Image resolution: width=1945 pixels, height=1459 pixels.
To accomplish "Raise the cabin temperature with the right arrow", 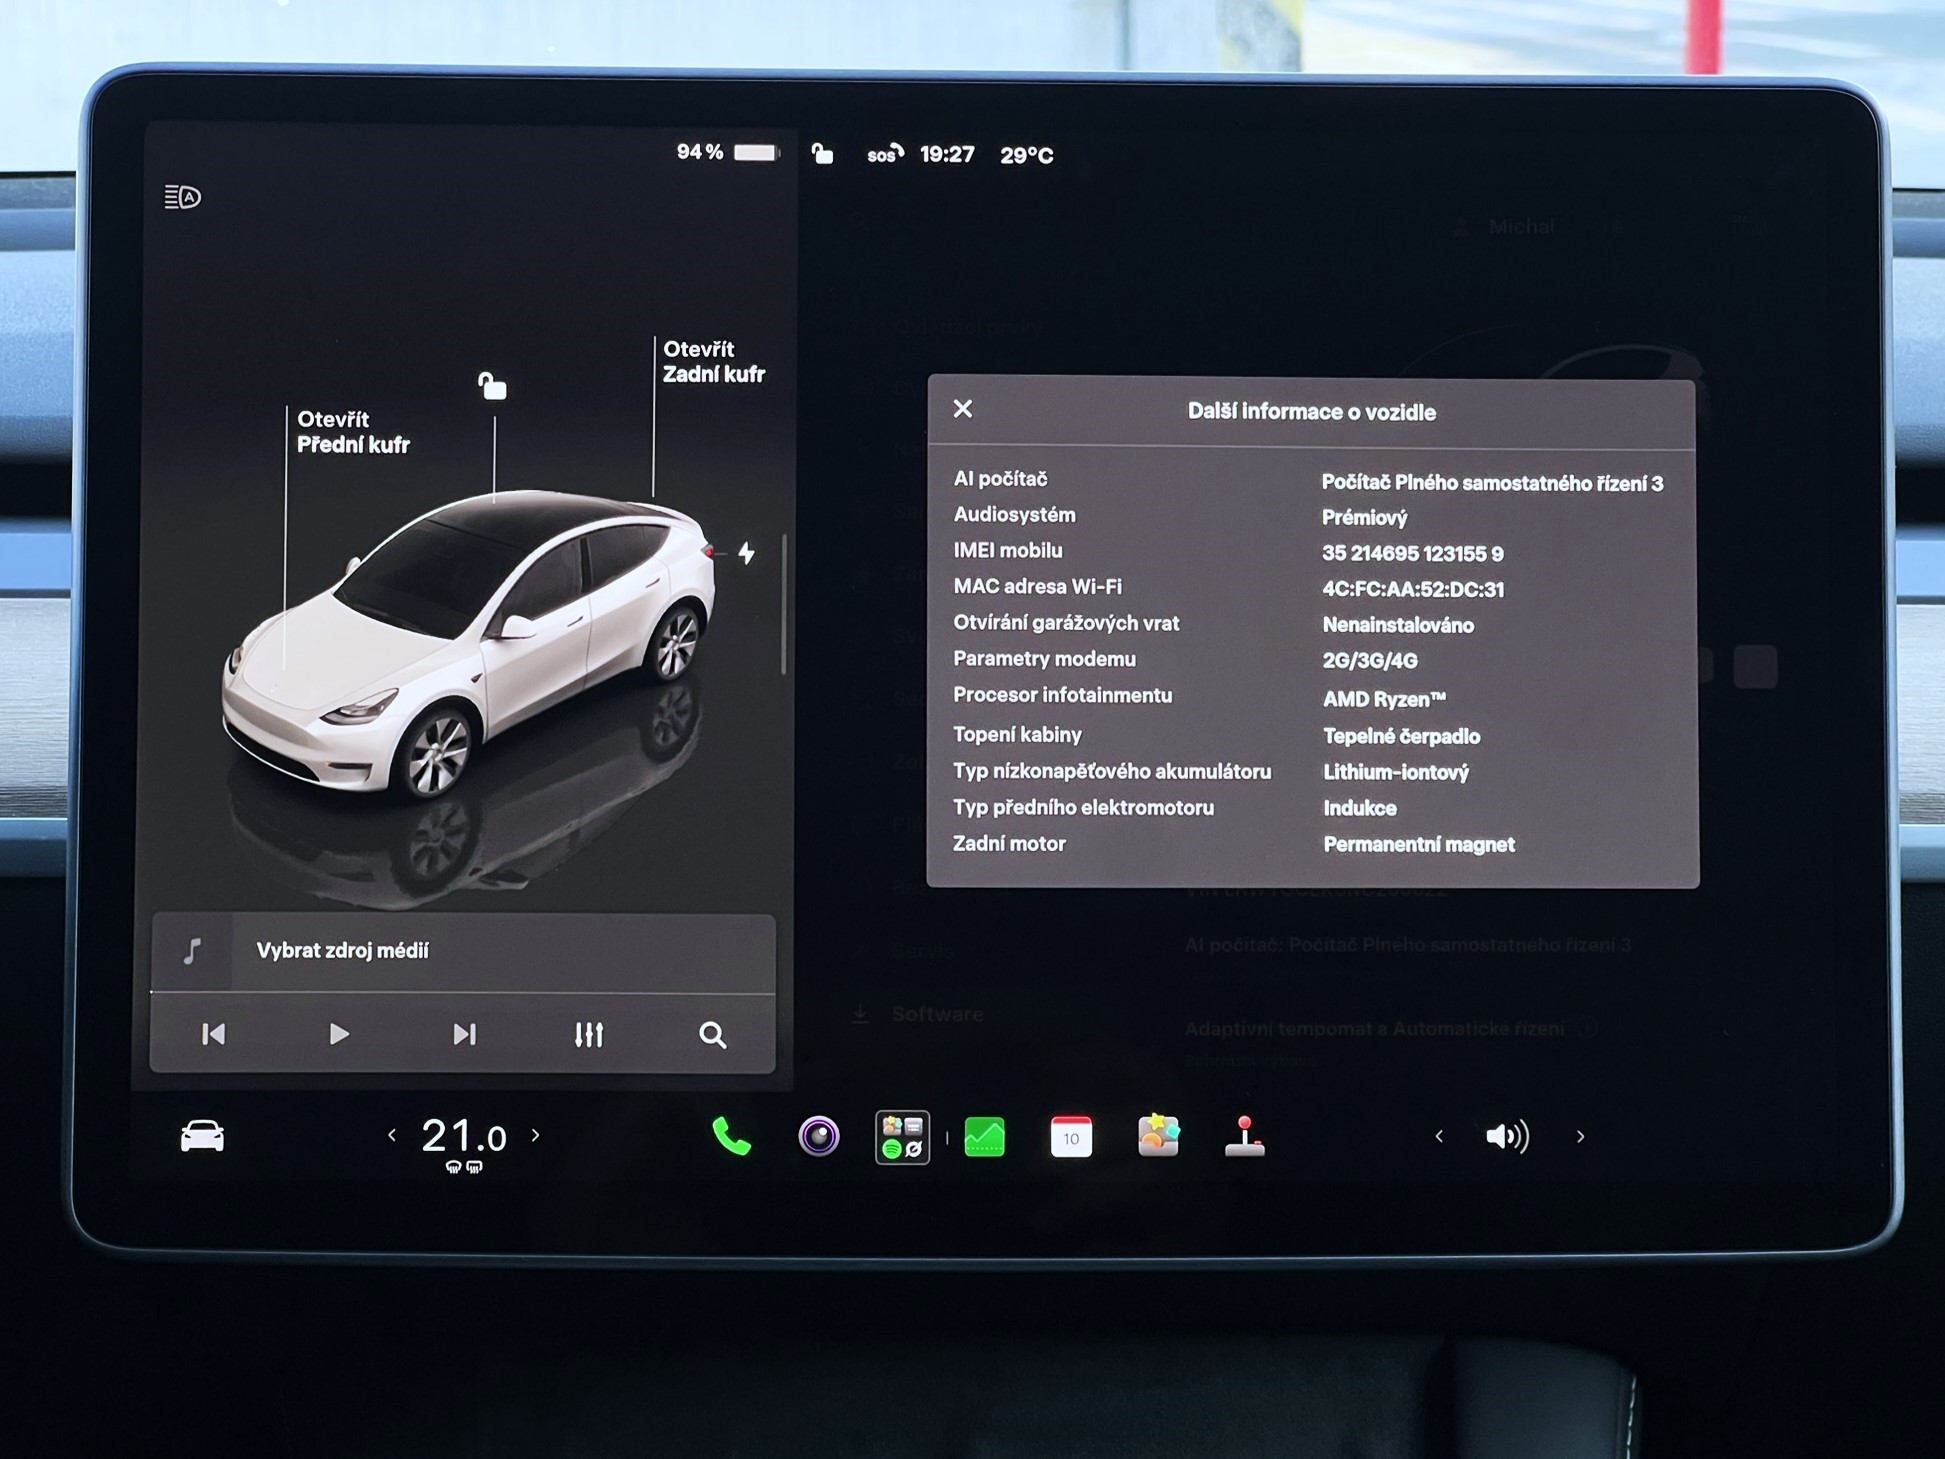I will pos(536,1135).
